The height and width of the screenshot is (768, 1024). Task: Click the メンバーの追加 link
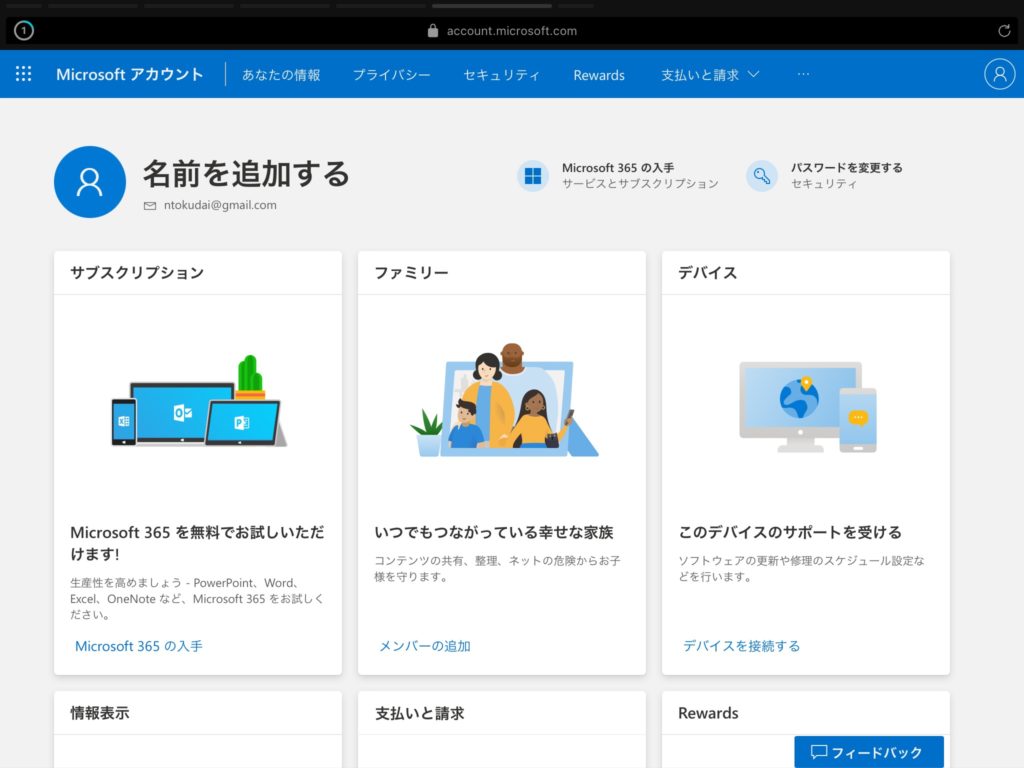point(425,646)
